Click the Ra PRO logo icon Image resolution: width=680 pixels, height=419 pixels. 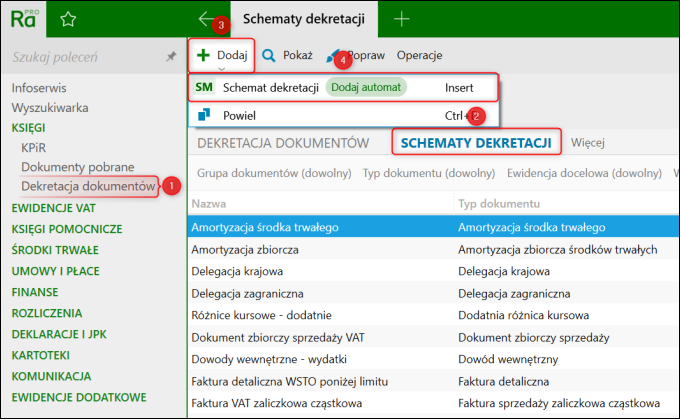(24, 19)
